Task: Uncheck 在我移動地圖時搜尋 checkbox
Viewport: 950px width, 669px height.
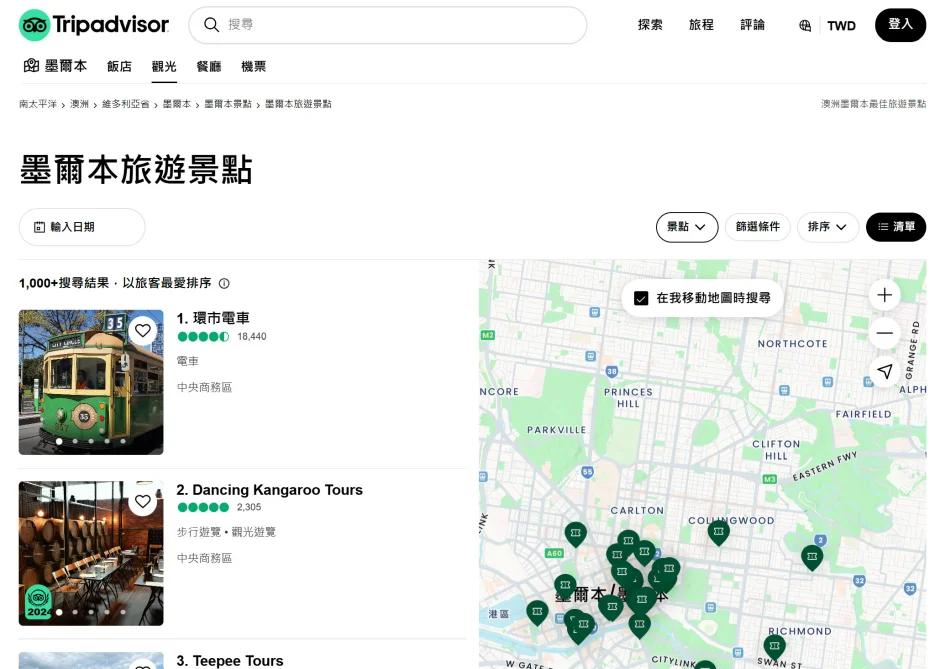Action: coord(641,298)
